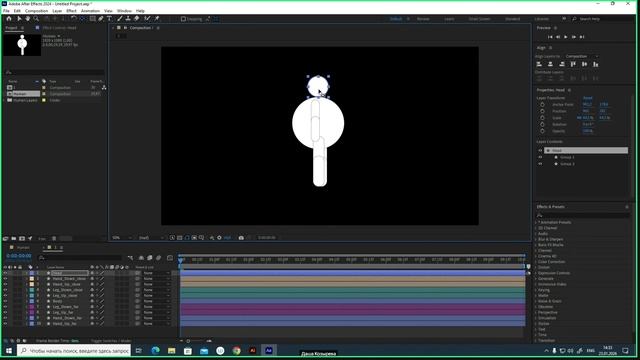Open the Animation menu
Viewport: 640px width, 360px height.
click(x=90, y=11)
